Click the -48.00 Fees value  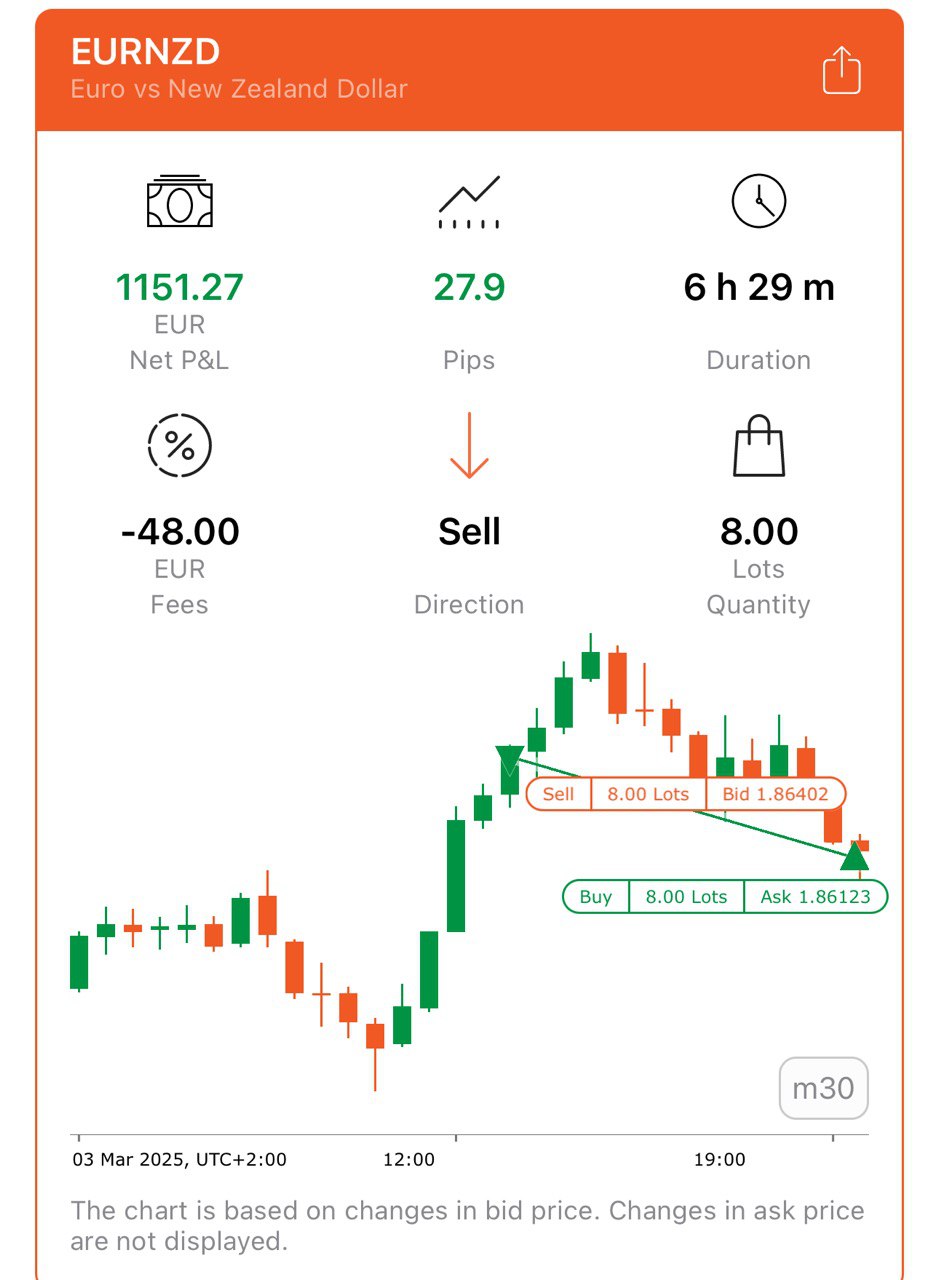pyautogui.click(x=179, y=532)
